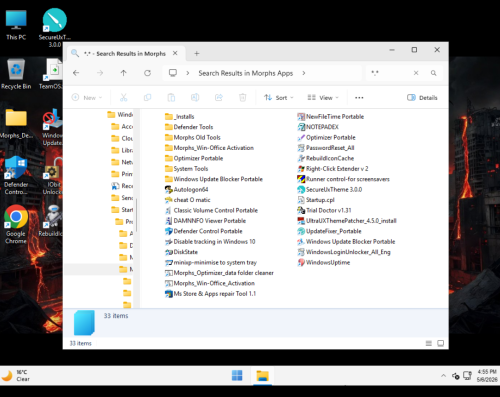Click the Back arrow in Explorer
Image resolution: width=500 pixels, height=397 pixels.
click(76, 73)
